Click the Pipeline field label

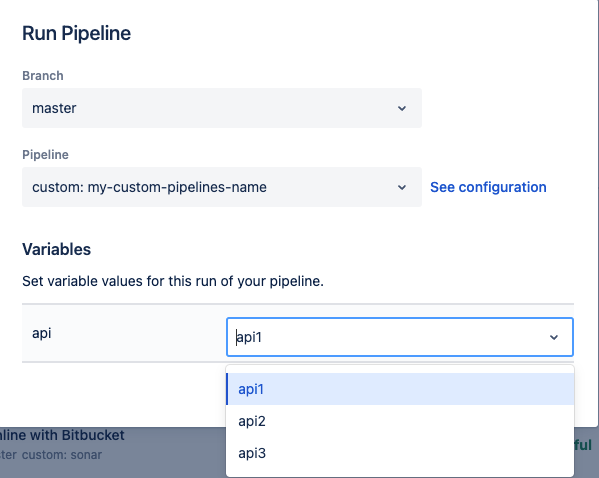(45, 155)
